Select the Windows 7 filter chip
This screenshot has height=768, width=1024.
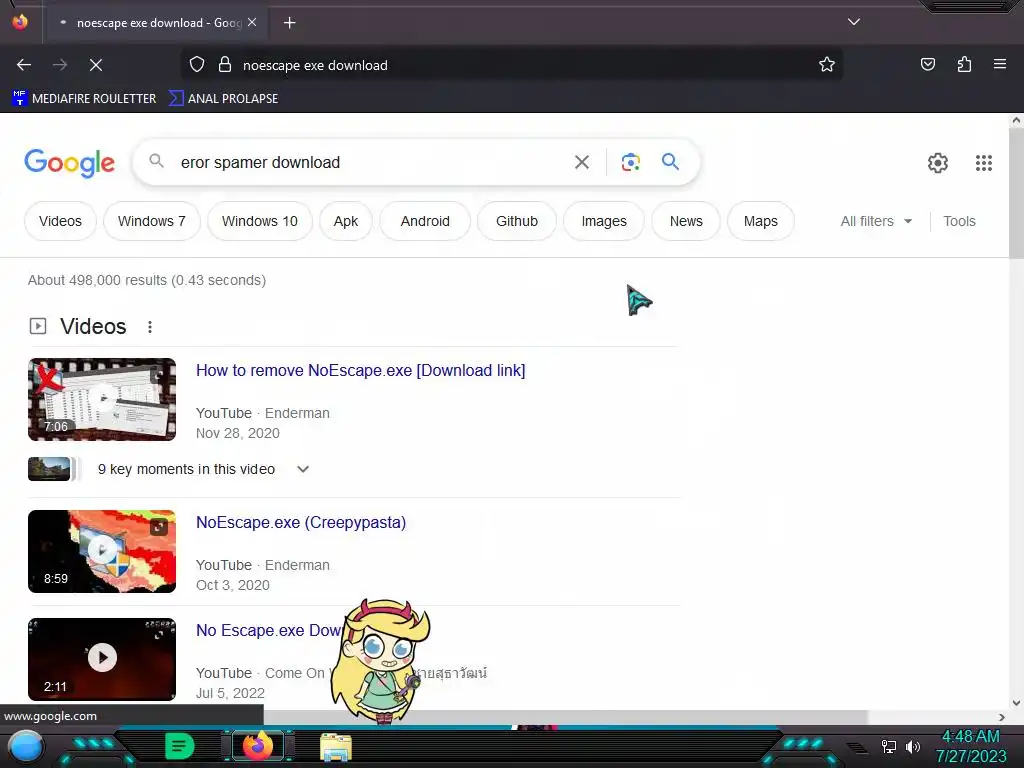pos(152,221)
